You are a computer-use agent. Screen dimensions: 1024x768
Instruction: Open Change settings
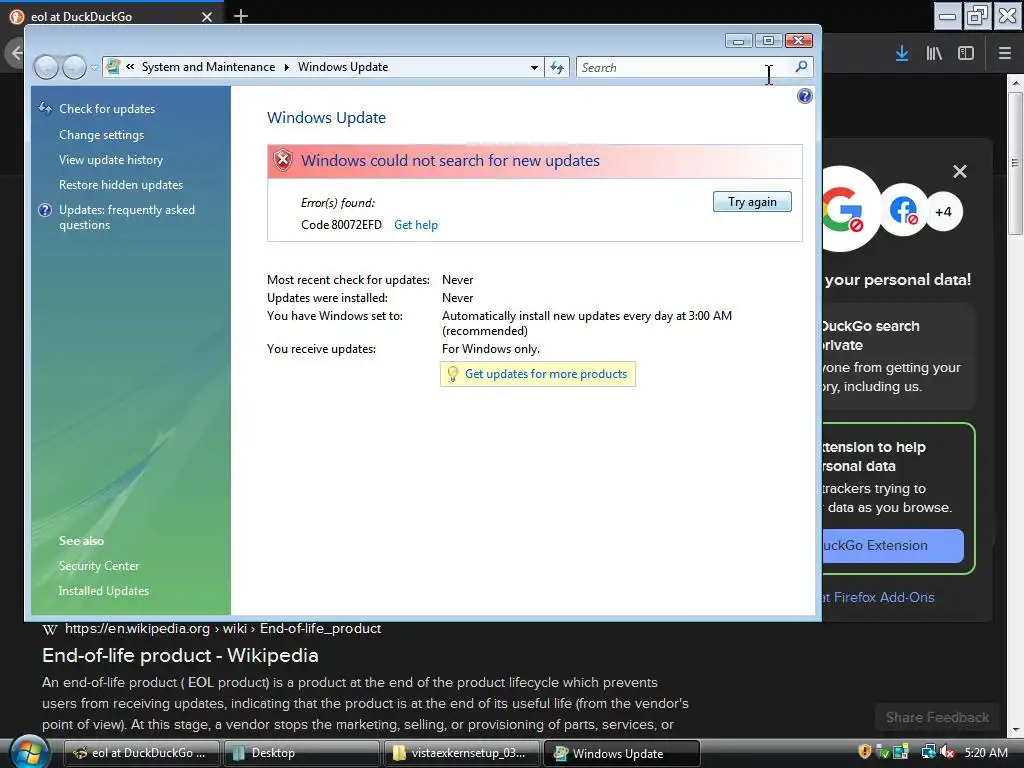tap(101, 135)
